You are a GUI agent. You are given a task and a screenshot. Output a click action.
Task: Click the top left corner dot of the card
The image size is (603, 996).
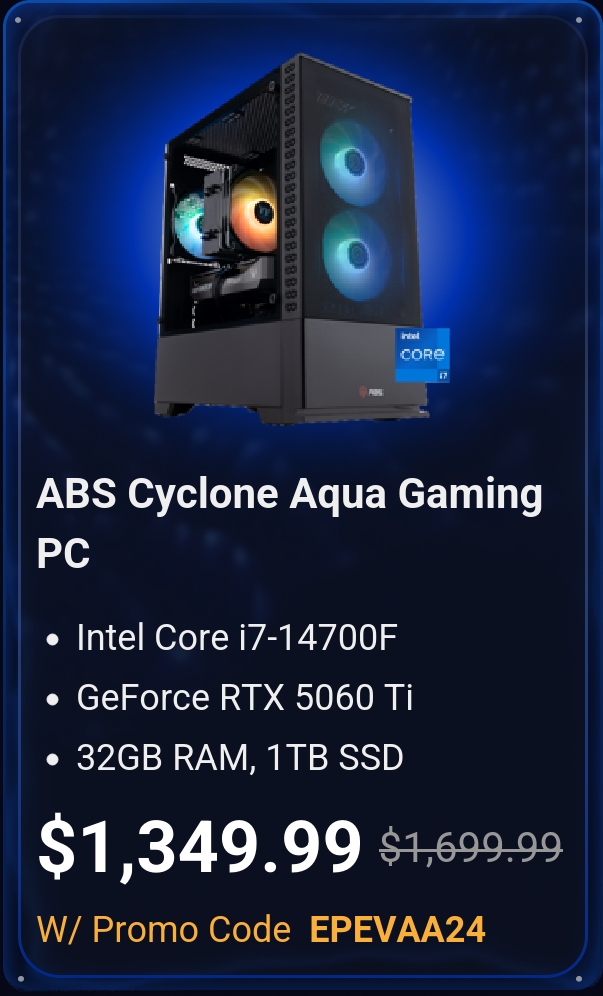tap(18, 20)
